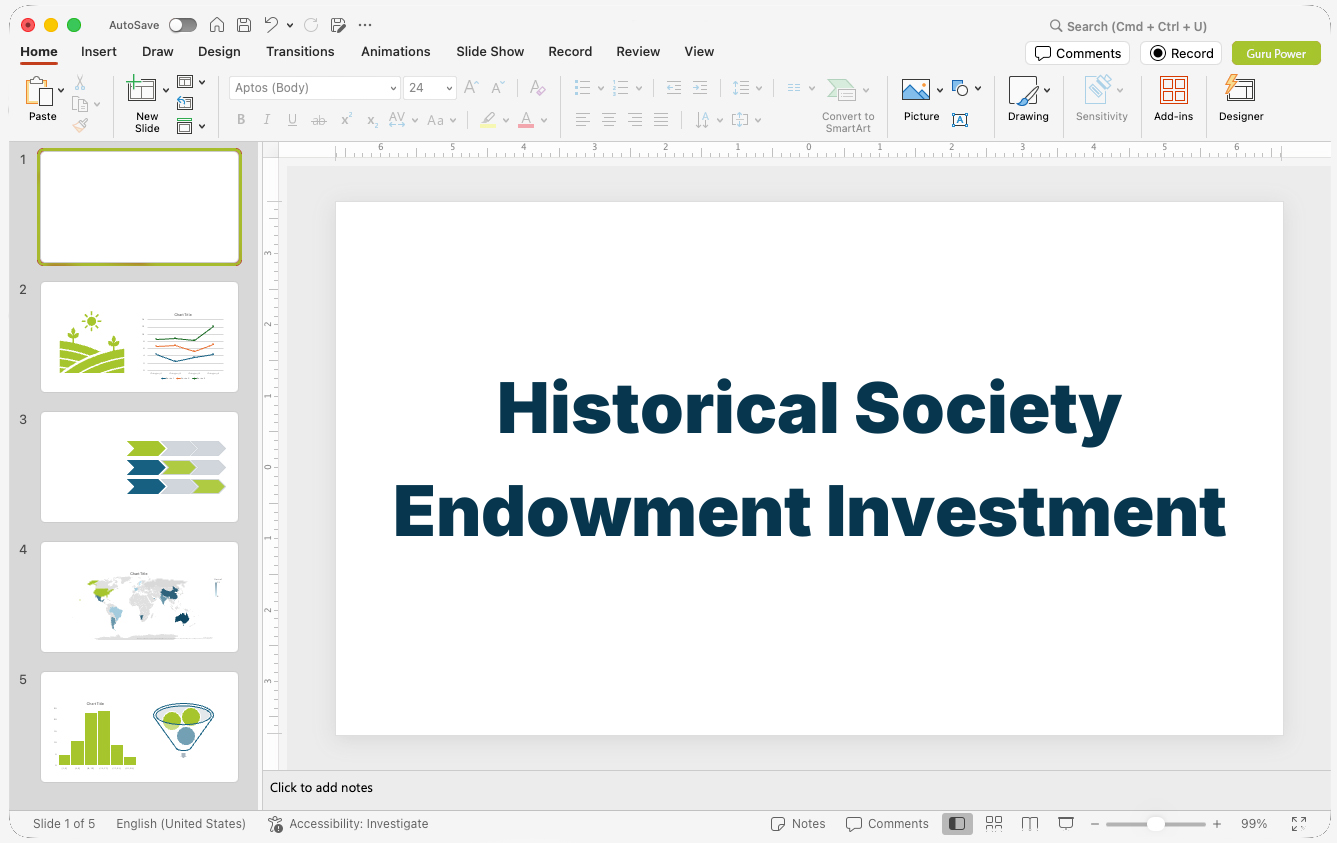This screenshot has height=843, width=1337.
Task: Switch to the Design tab
Action: pos(219,51)
